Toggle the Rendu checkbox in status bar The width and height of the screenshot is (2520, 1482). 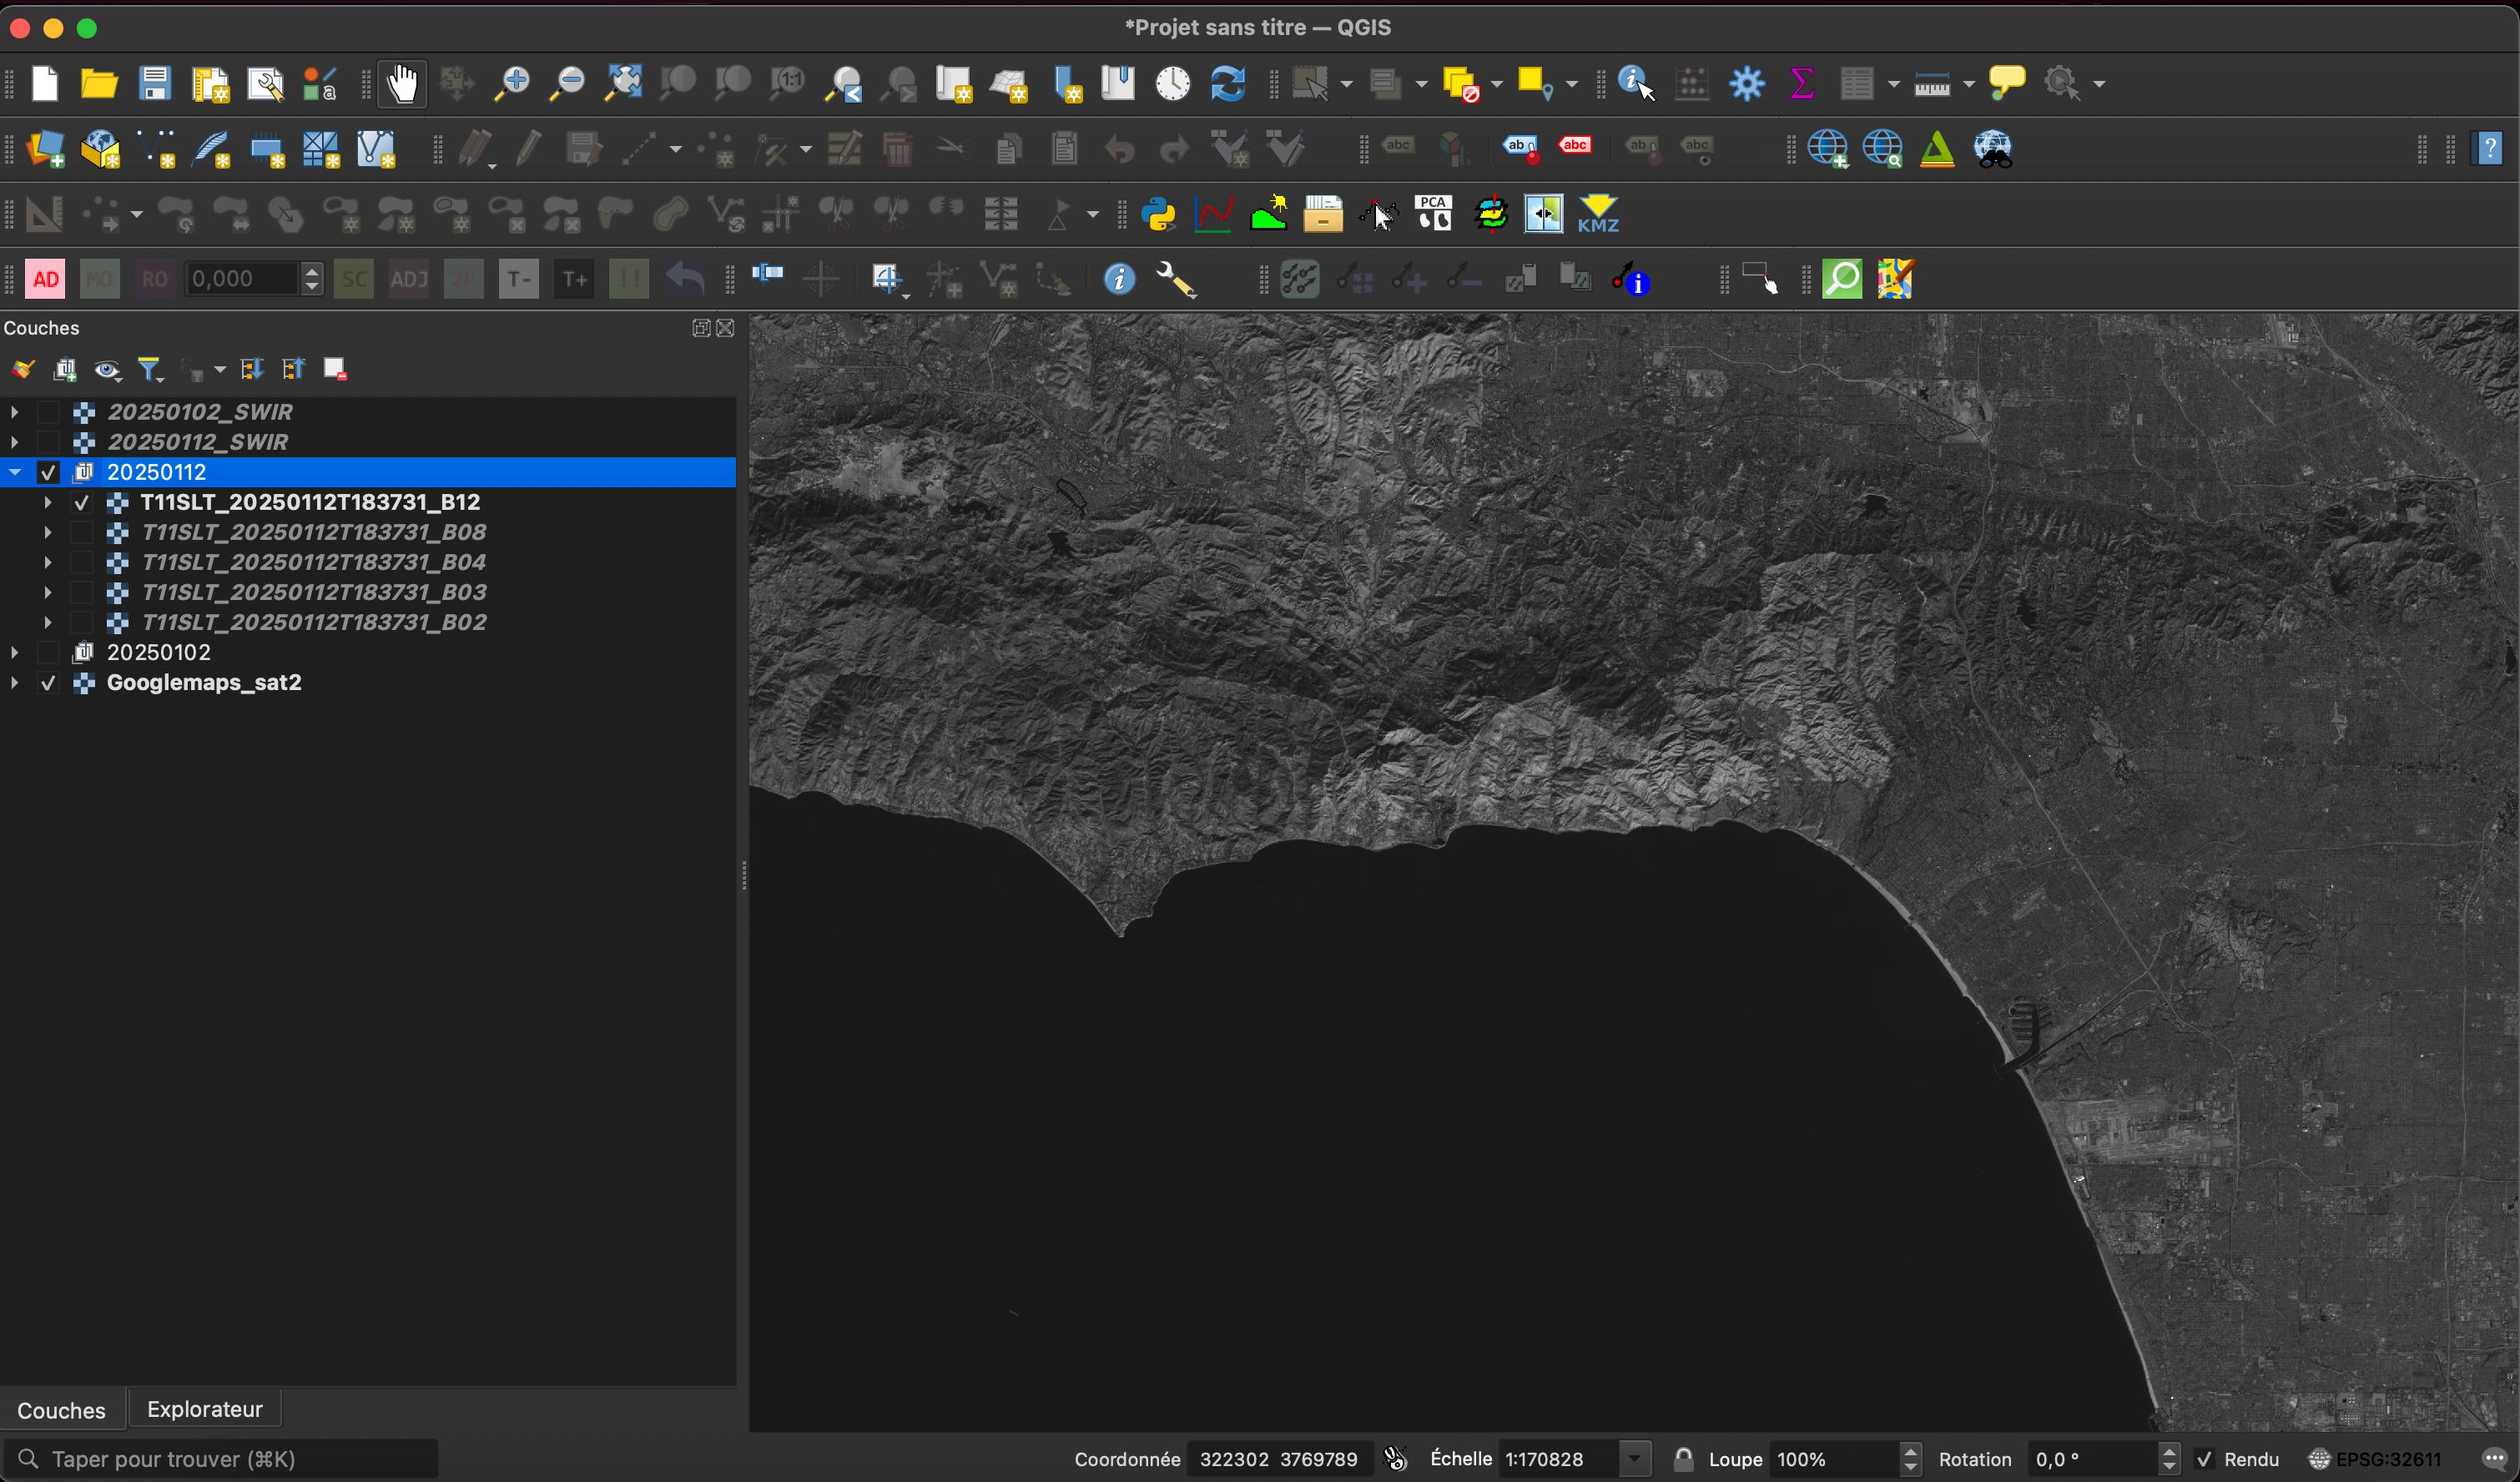click(2204, 1459)
